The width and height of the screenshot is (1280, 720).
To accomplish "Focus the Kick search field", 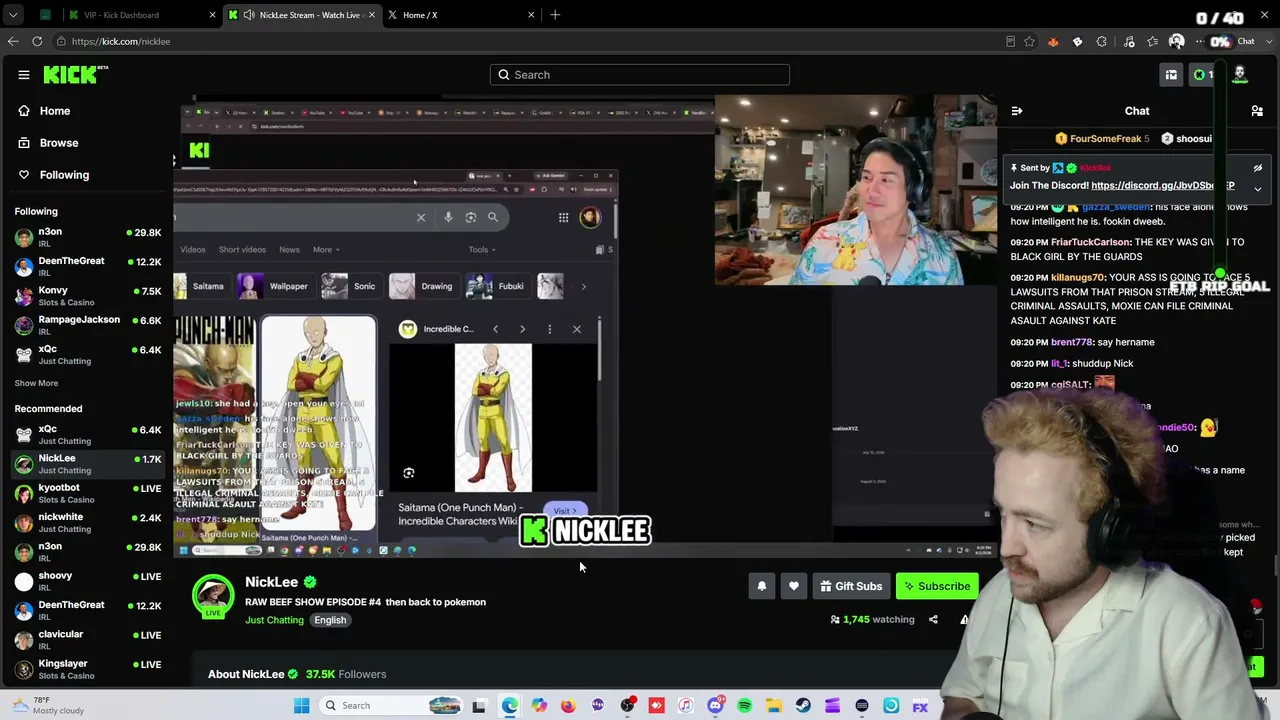I will (640, 75).
